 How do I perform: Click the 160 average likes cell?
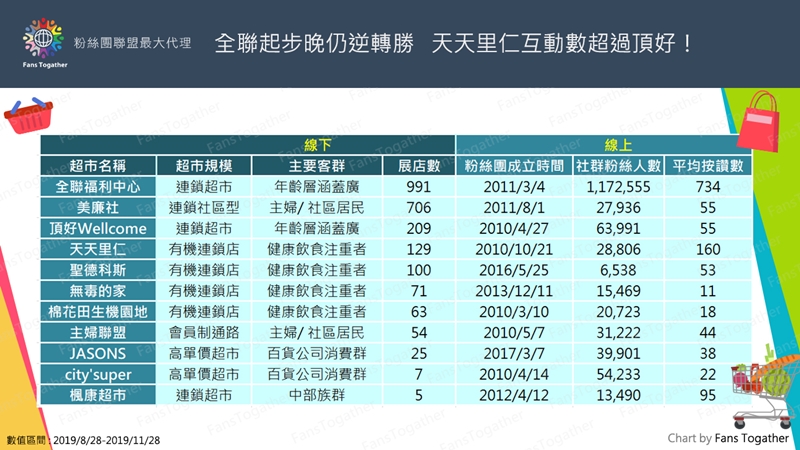(708, 249)
